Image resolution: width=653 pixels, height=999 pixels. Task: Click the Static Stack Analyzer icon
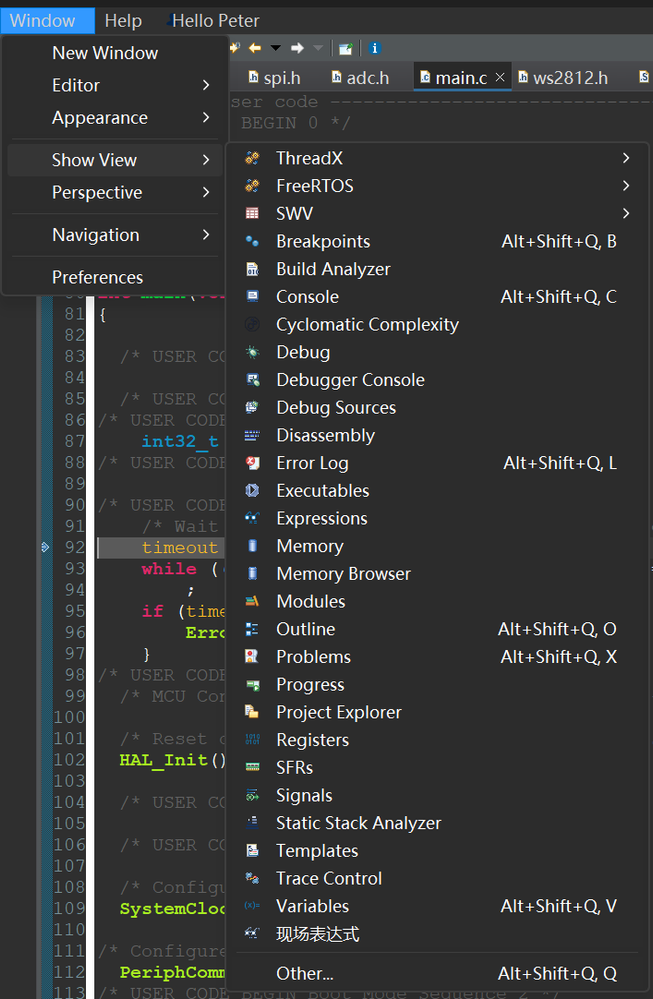click(x=253, y=823)
